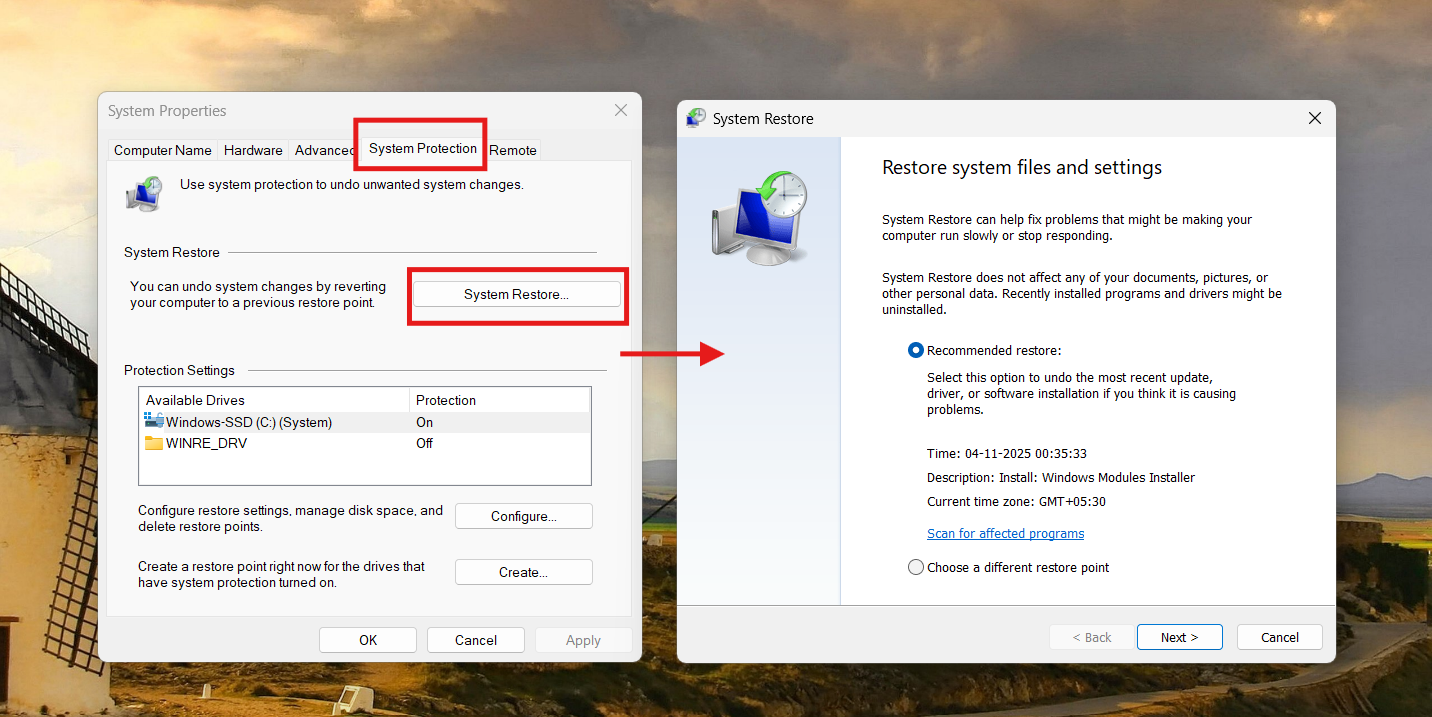Click the System Restore clock illustration
The width and height of the screenshot is (1432, 717).
pos(759,216)
